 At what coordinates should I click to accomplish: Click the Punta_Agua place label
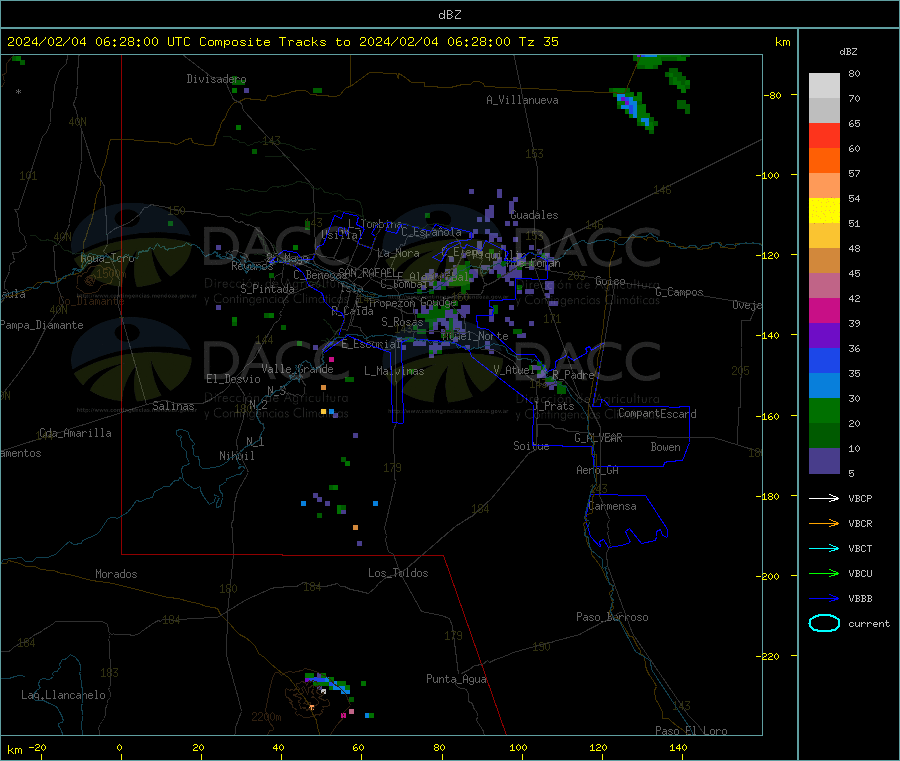click(456, 679)
